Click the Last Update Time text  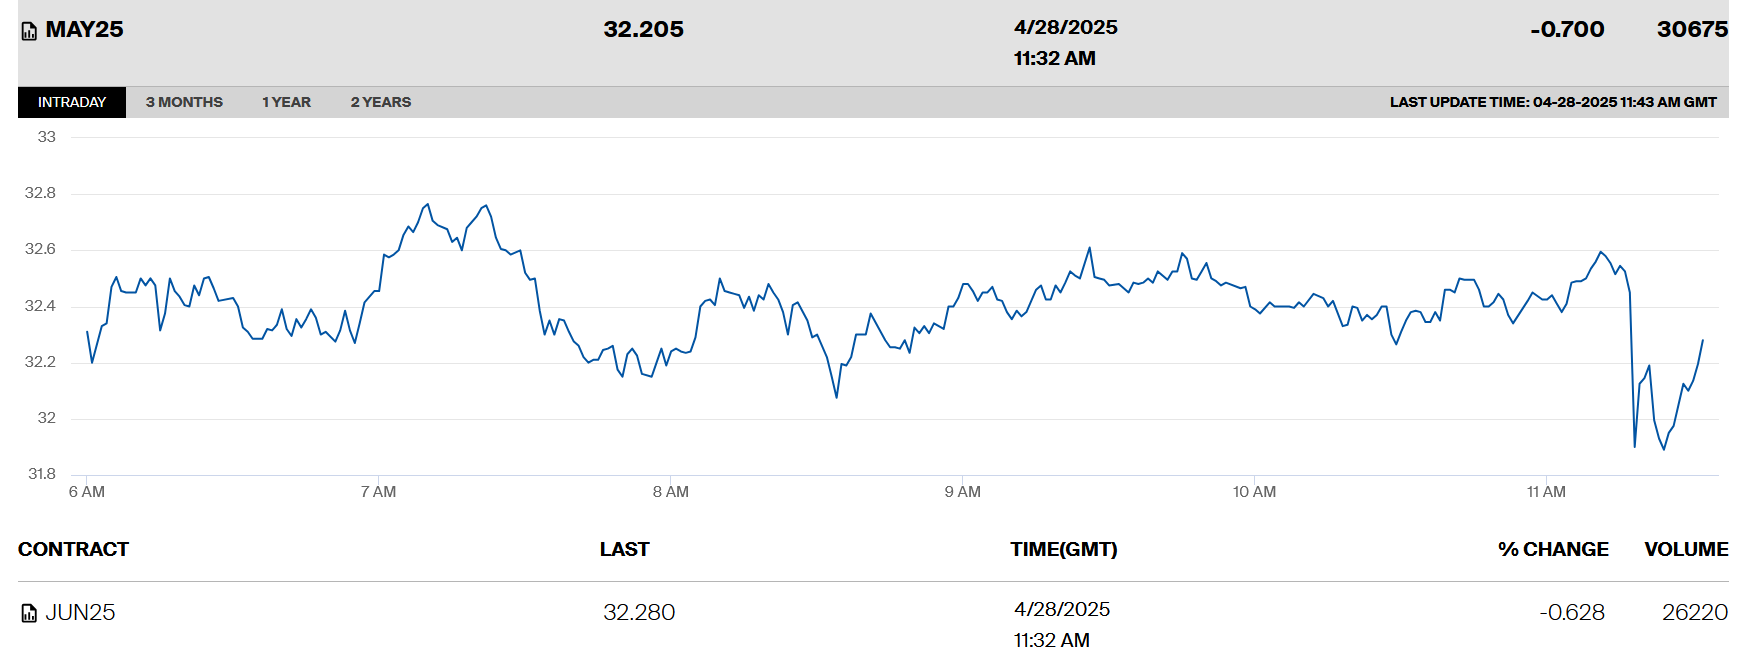[x=1552, y=102]
